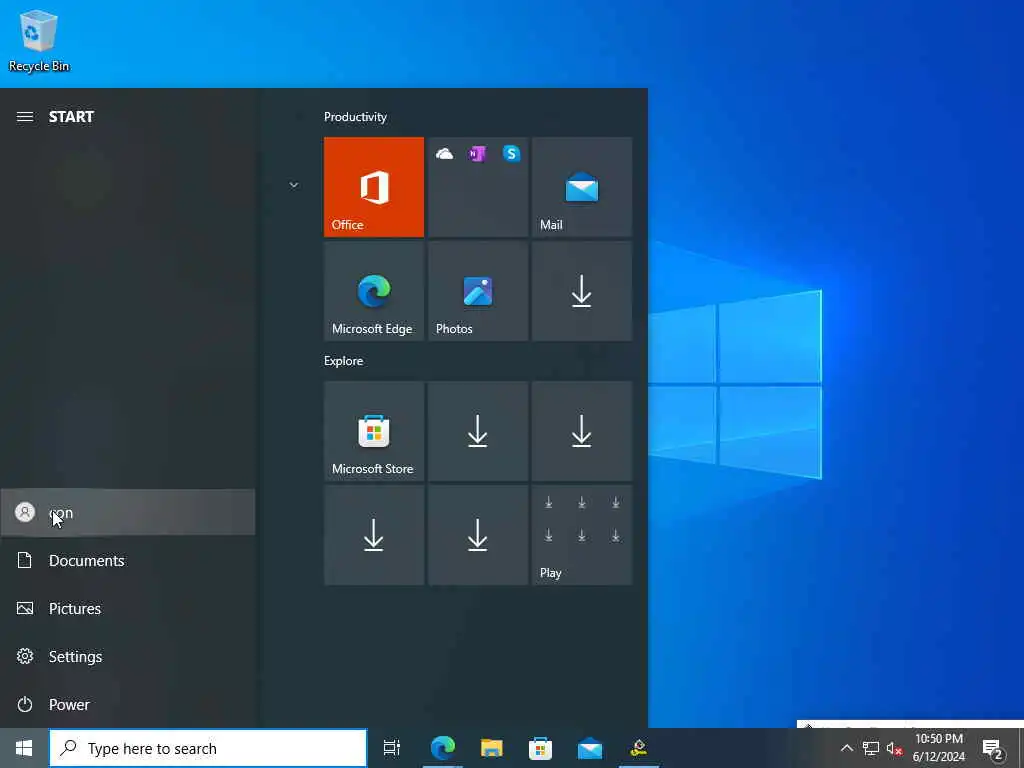Click the muted volume tray icon
The height and width of the screenshot is (768, 1024).
pos(895,748)
